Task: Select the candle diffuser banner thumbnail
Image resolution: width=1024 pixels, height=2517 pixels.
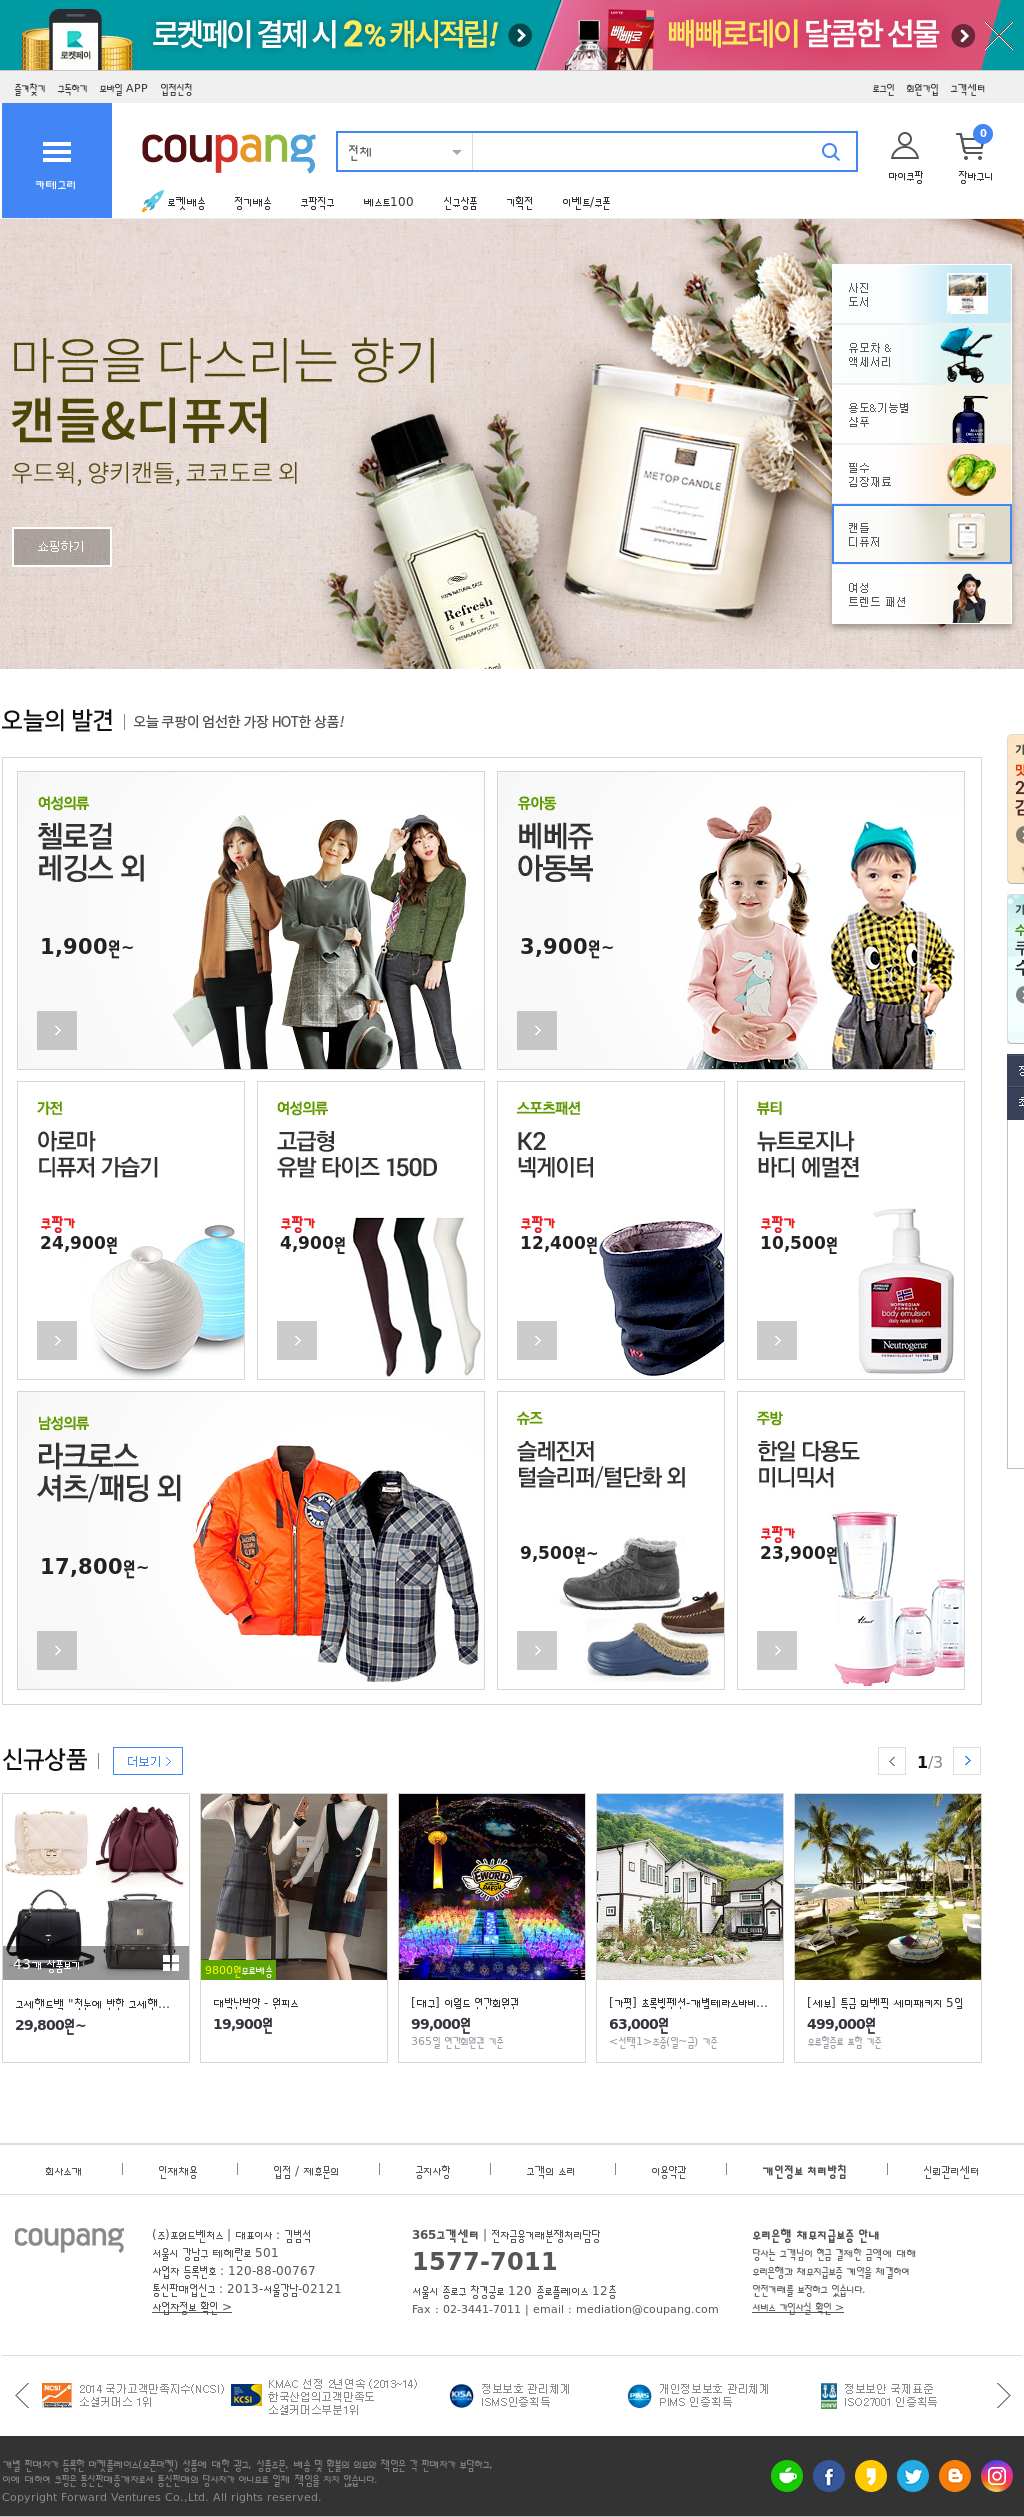Action: [x=921, y=534]
